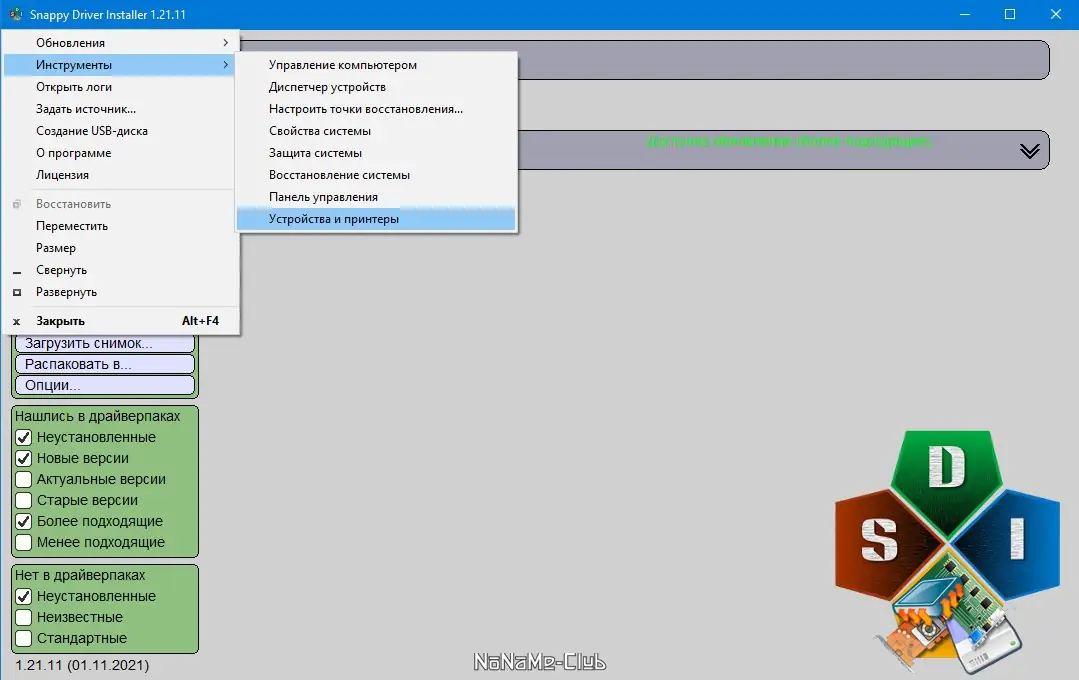
Task: Uncheck Новые версии in driver pack filters
Action: coord(21,458)
